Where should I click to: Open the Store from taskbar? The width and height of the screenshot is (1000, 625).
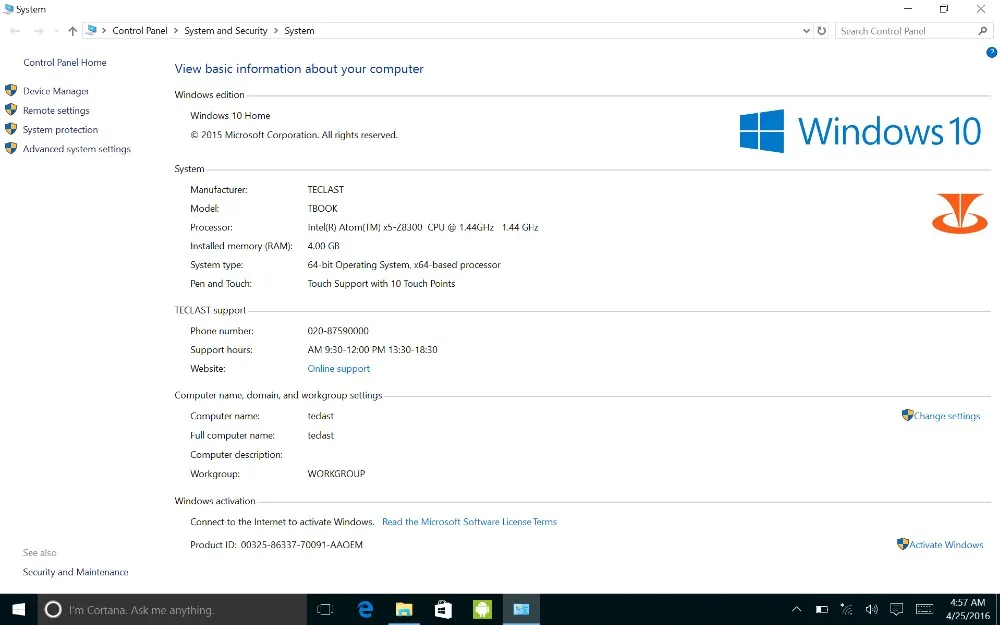pos(443,610)
